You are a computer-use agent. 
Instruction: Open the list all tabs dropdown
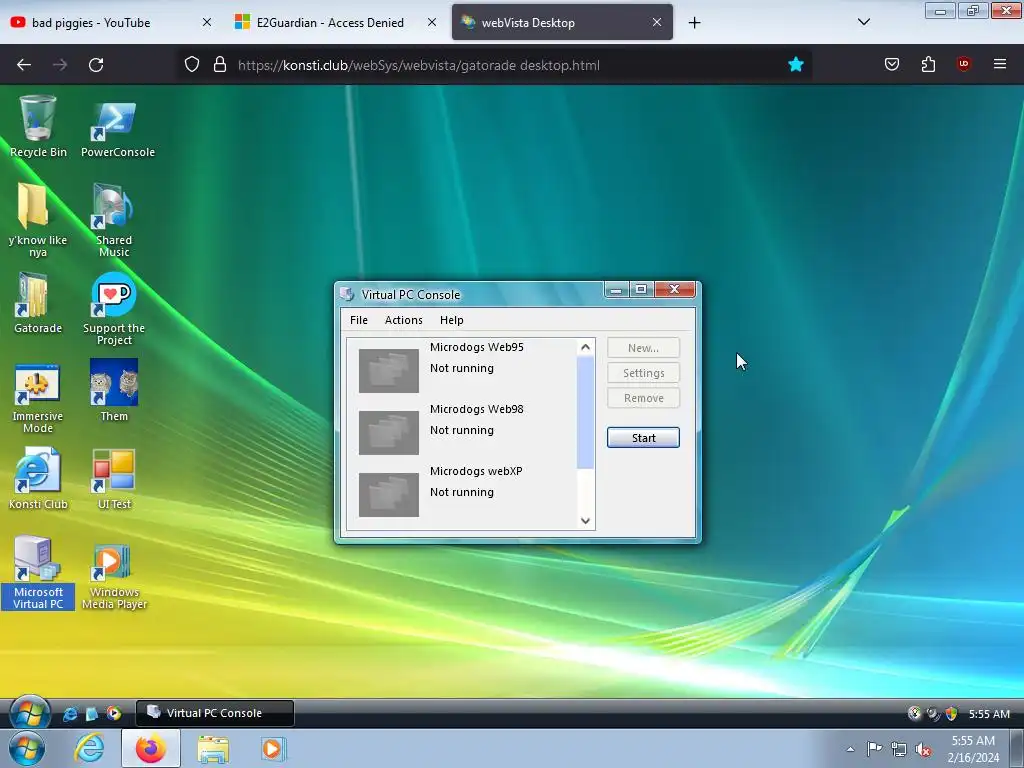864,22
